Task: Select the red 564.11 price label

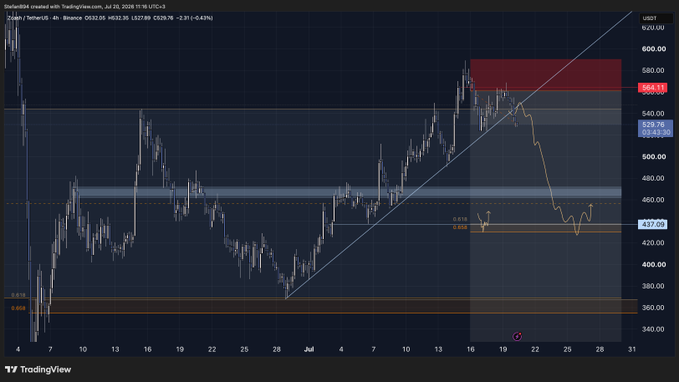Action: click(x=653, y=88)
